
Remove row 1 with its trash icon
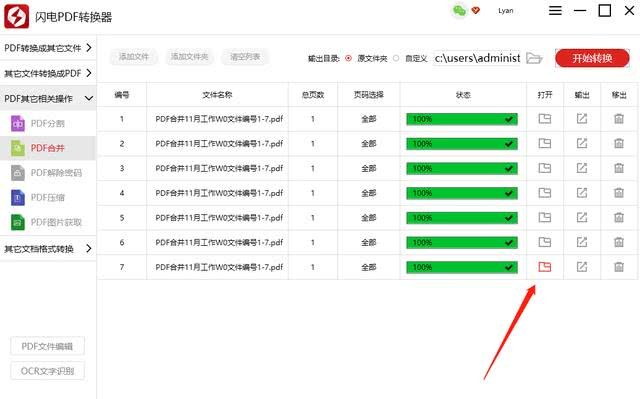(x=619, y=119)
